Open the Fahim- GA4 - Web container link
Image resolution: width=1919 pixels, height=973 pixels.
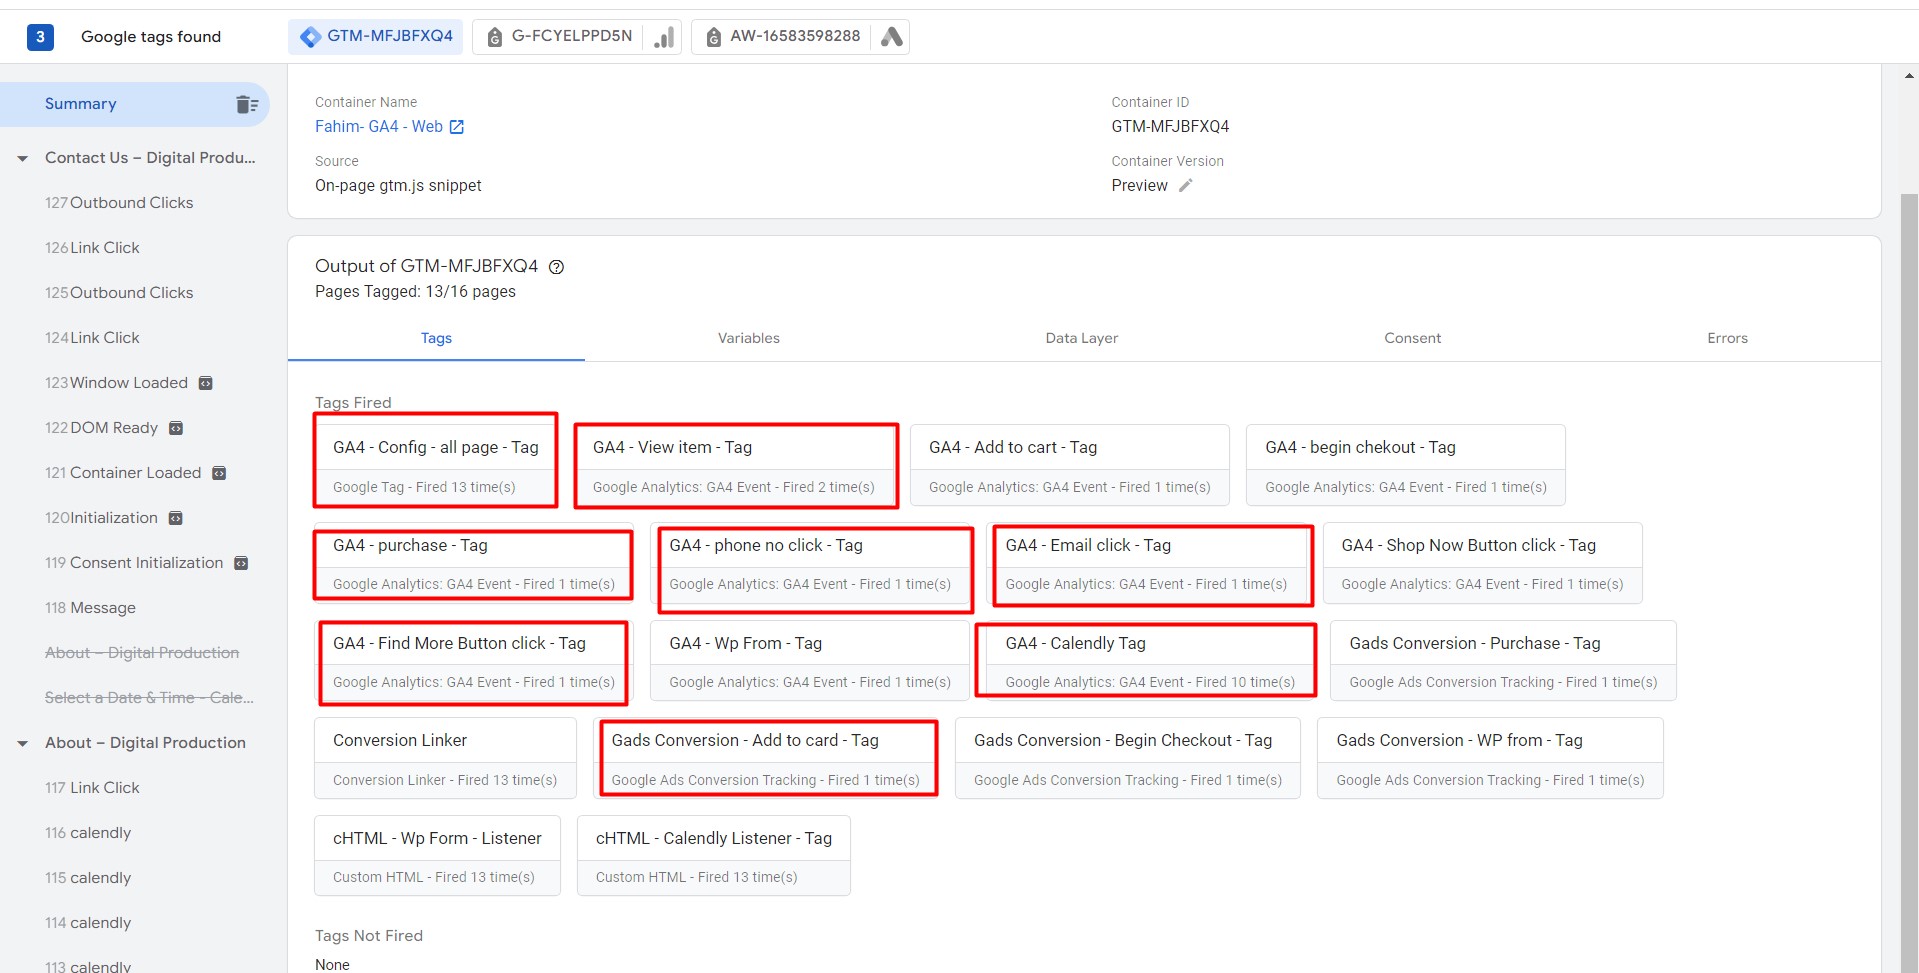pyautogui.click(x=379, y=127)
